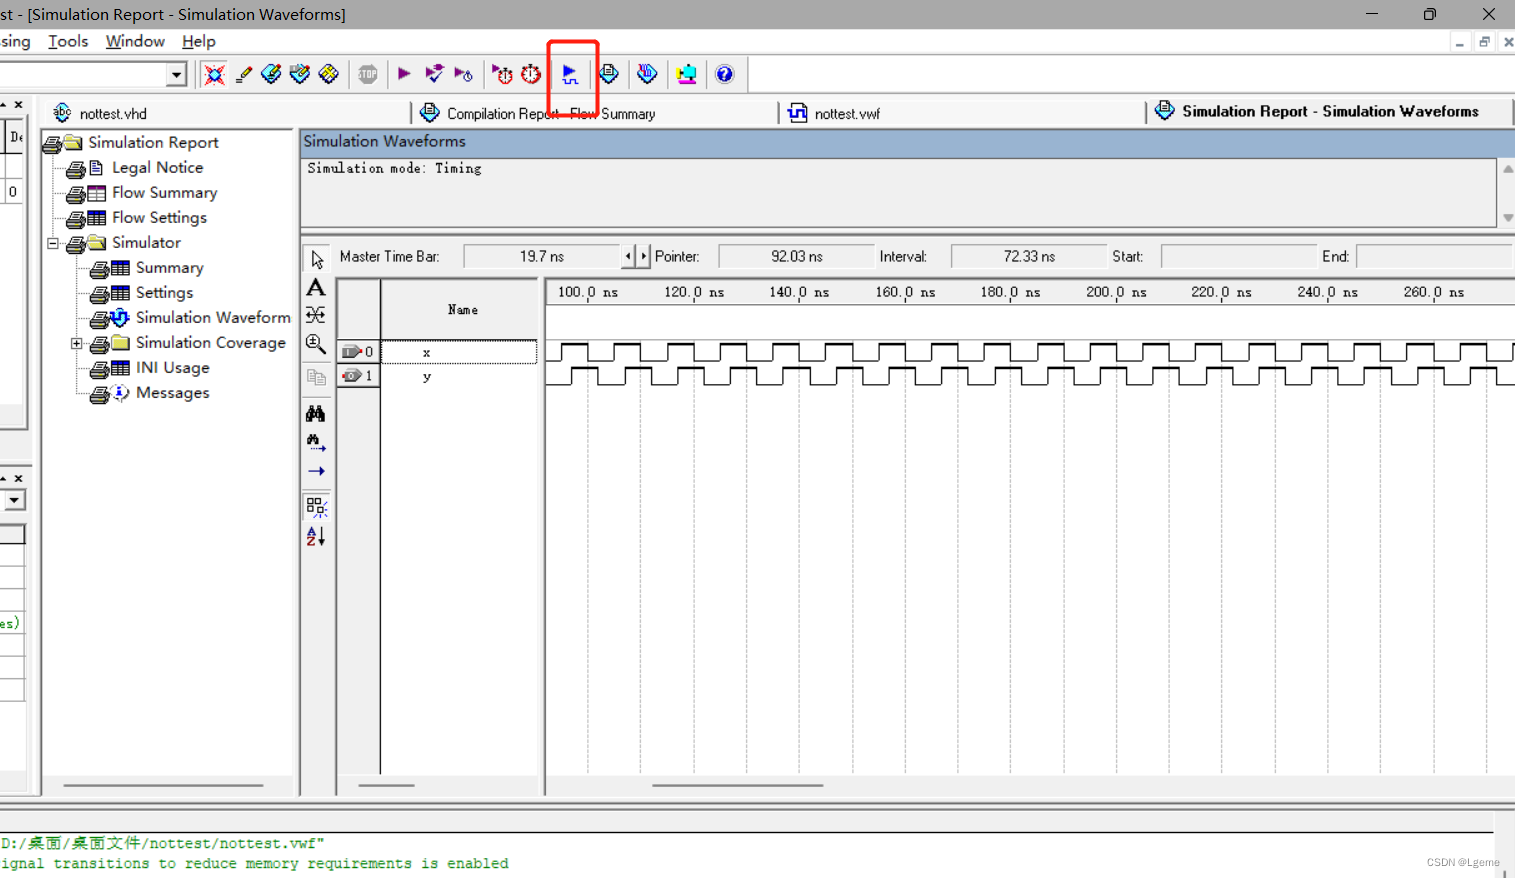Open the Simulation Report toolbar icon
Viewport: 1515px width, 878px height.
(647, 74)
